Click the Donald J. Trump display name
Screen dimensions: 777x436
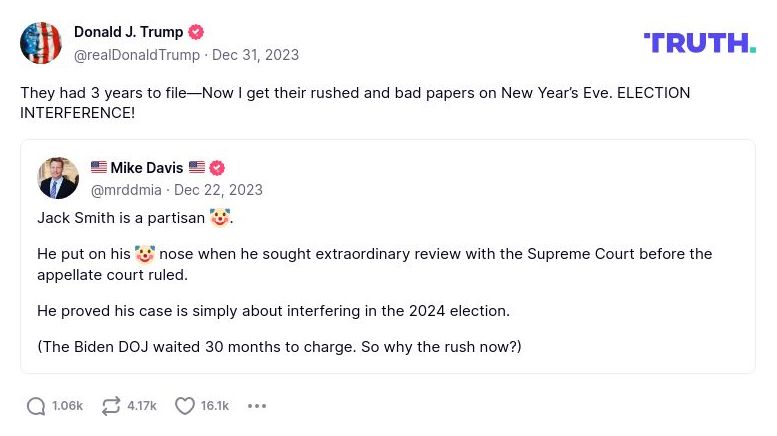(x=129, y=32)
